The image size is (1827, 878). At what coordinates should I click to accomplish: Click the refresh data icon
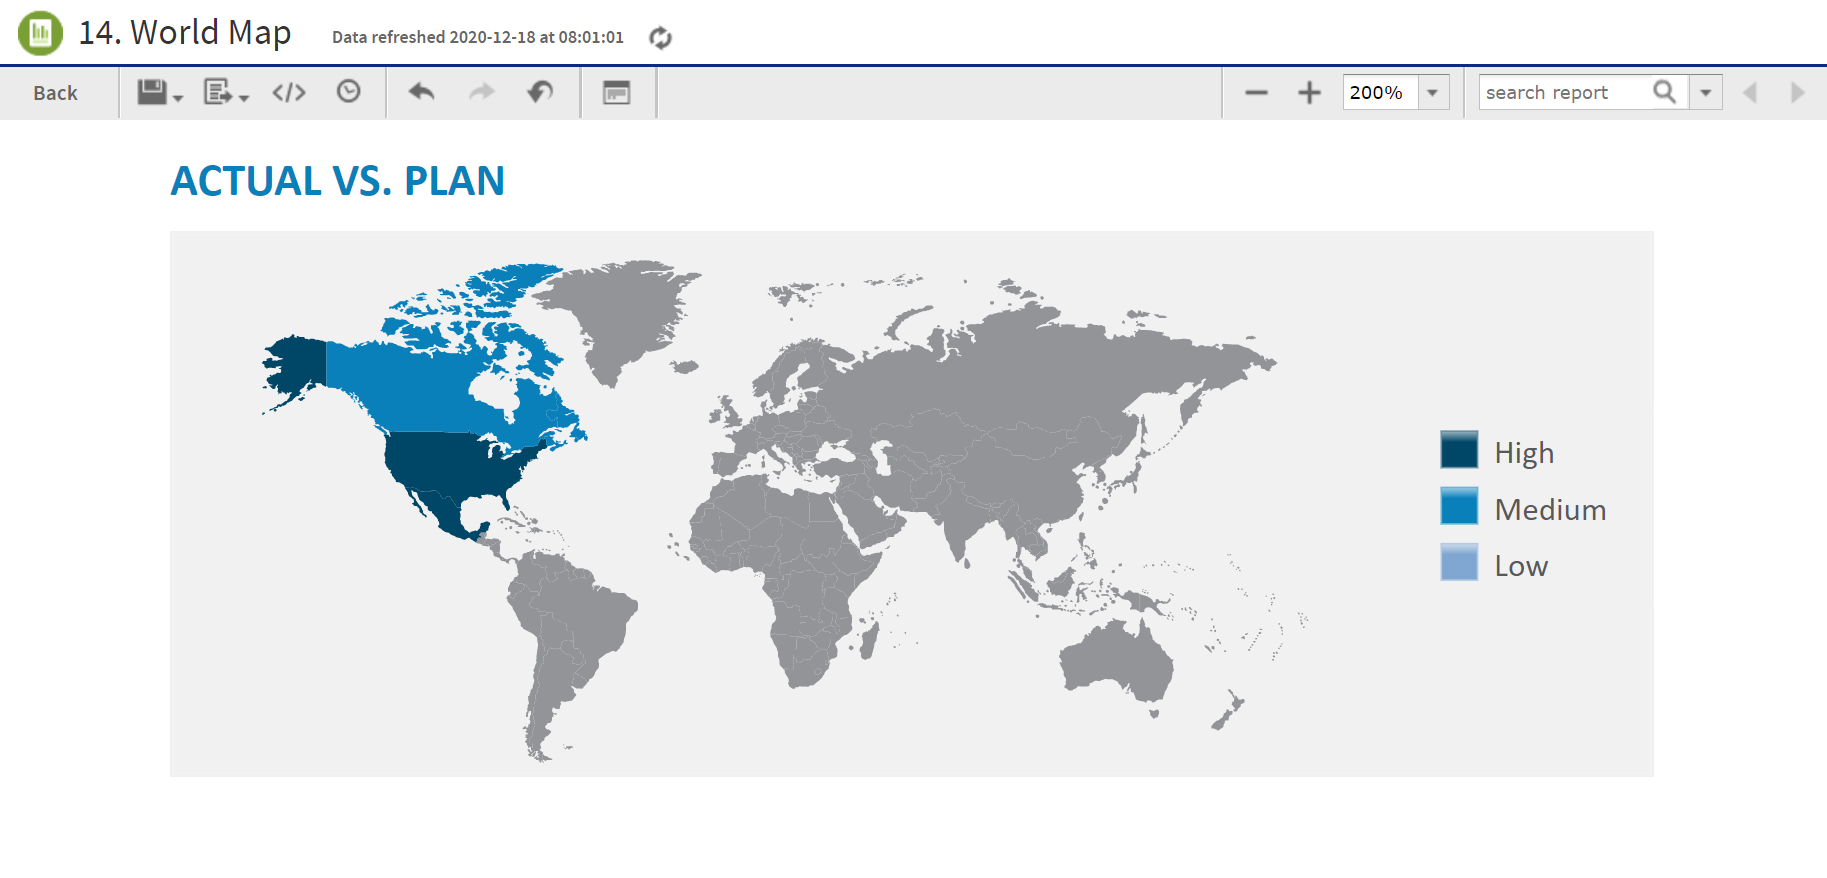tap(660, 38)
